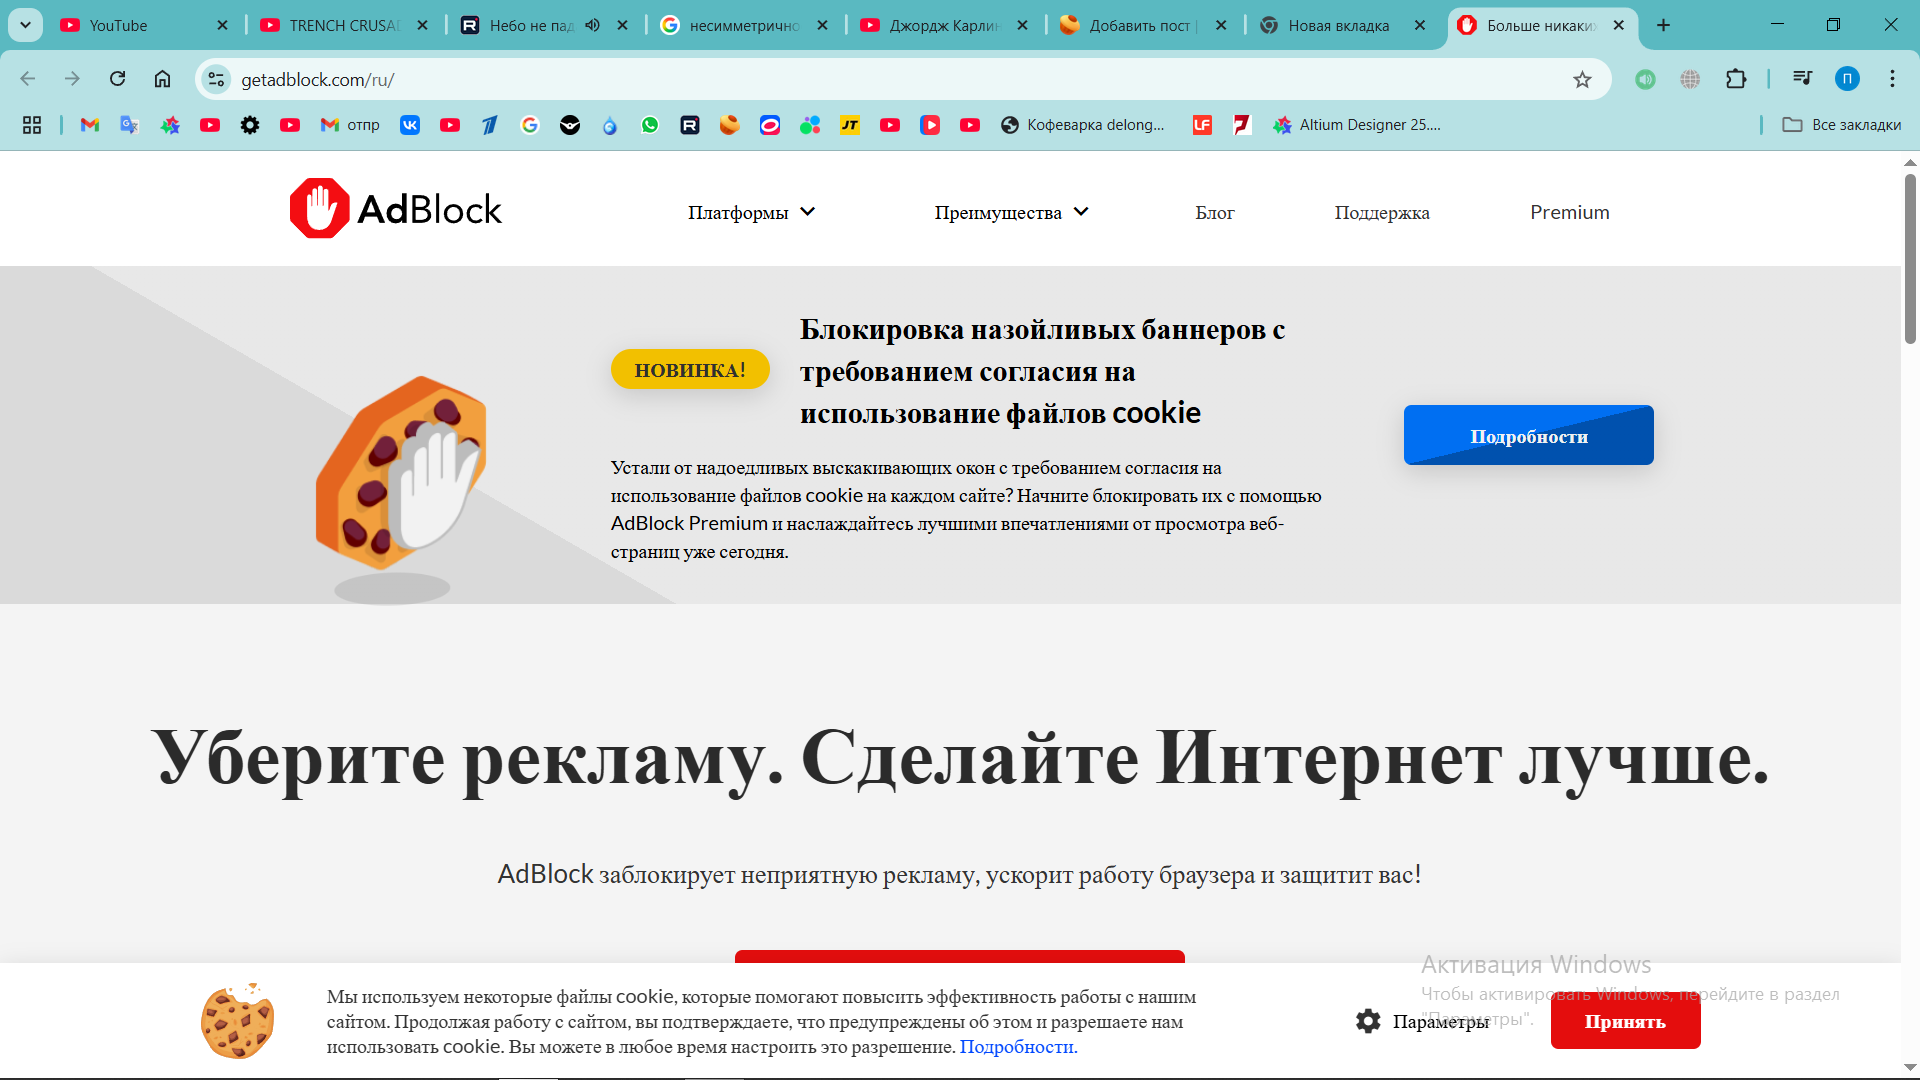Open the Все закладки folder

click(1842, 125)
